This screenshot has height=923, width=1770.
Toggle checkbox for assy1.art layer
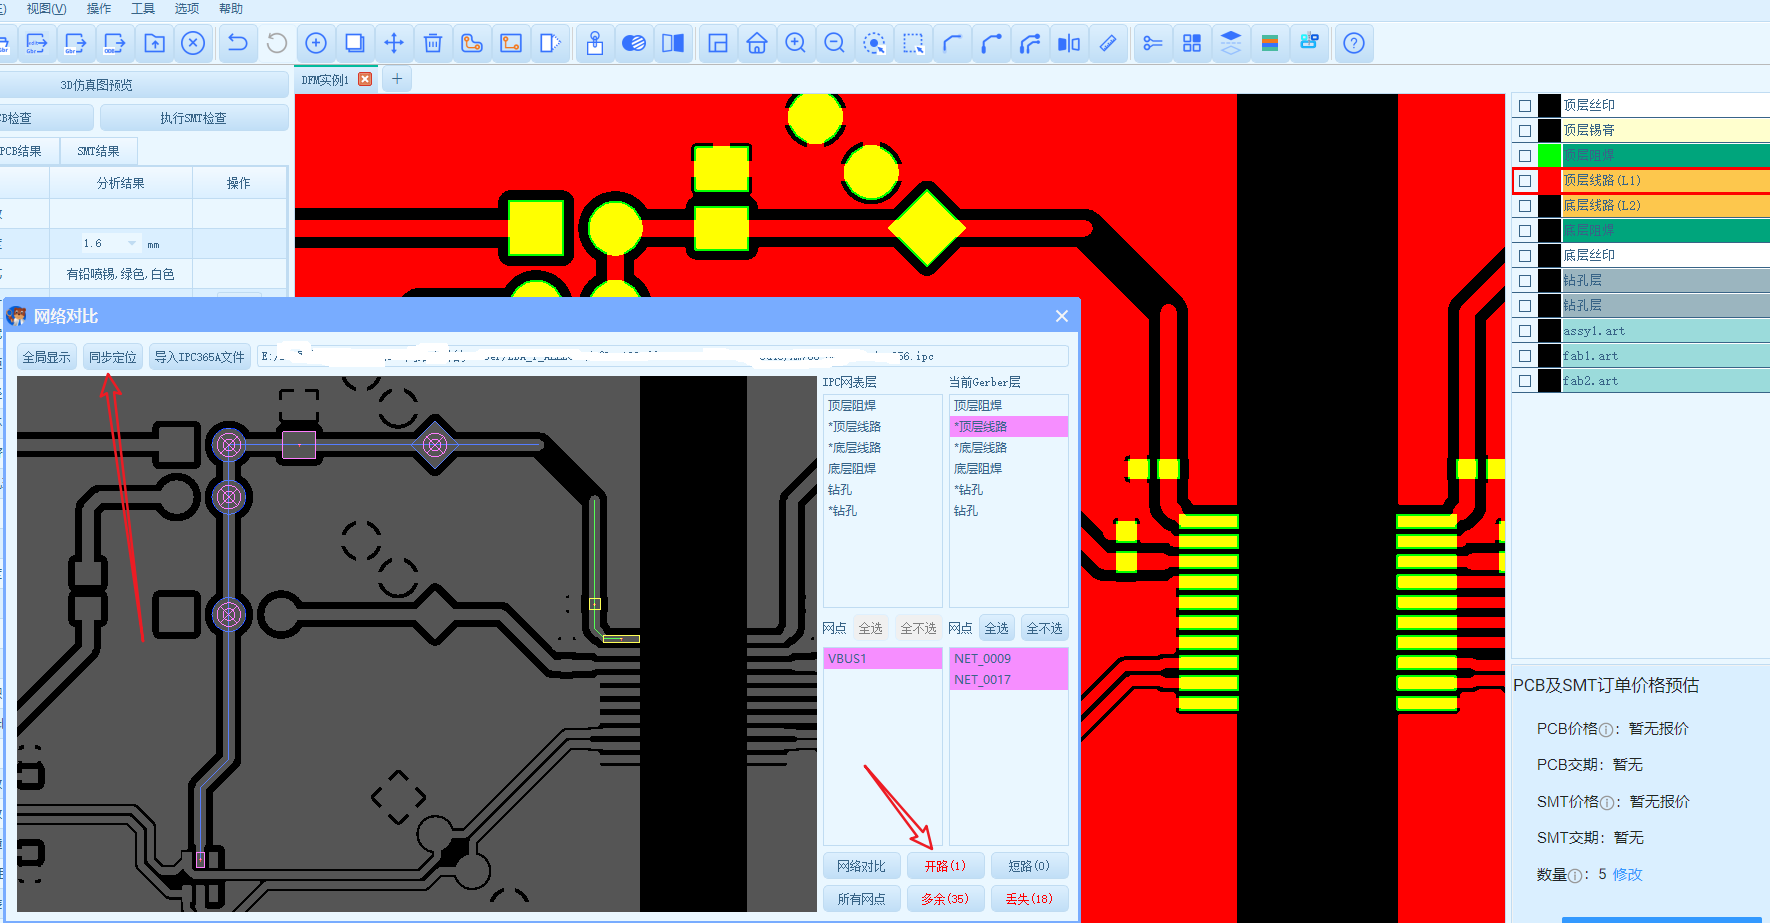pos(1524,331)
